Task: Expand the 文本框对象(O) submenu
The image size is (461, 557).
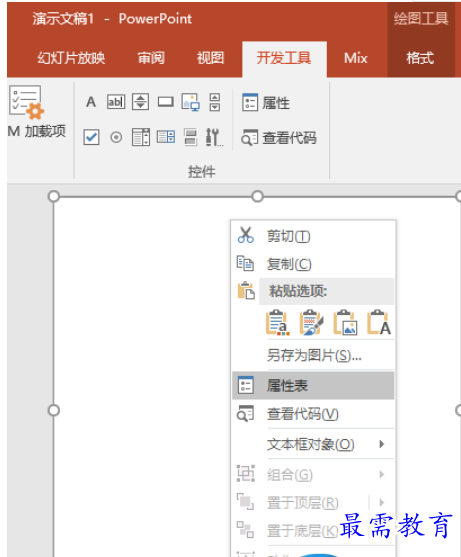Action: (313, 444)
